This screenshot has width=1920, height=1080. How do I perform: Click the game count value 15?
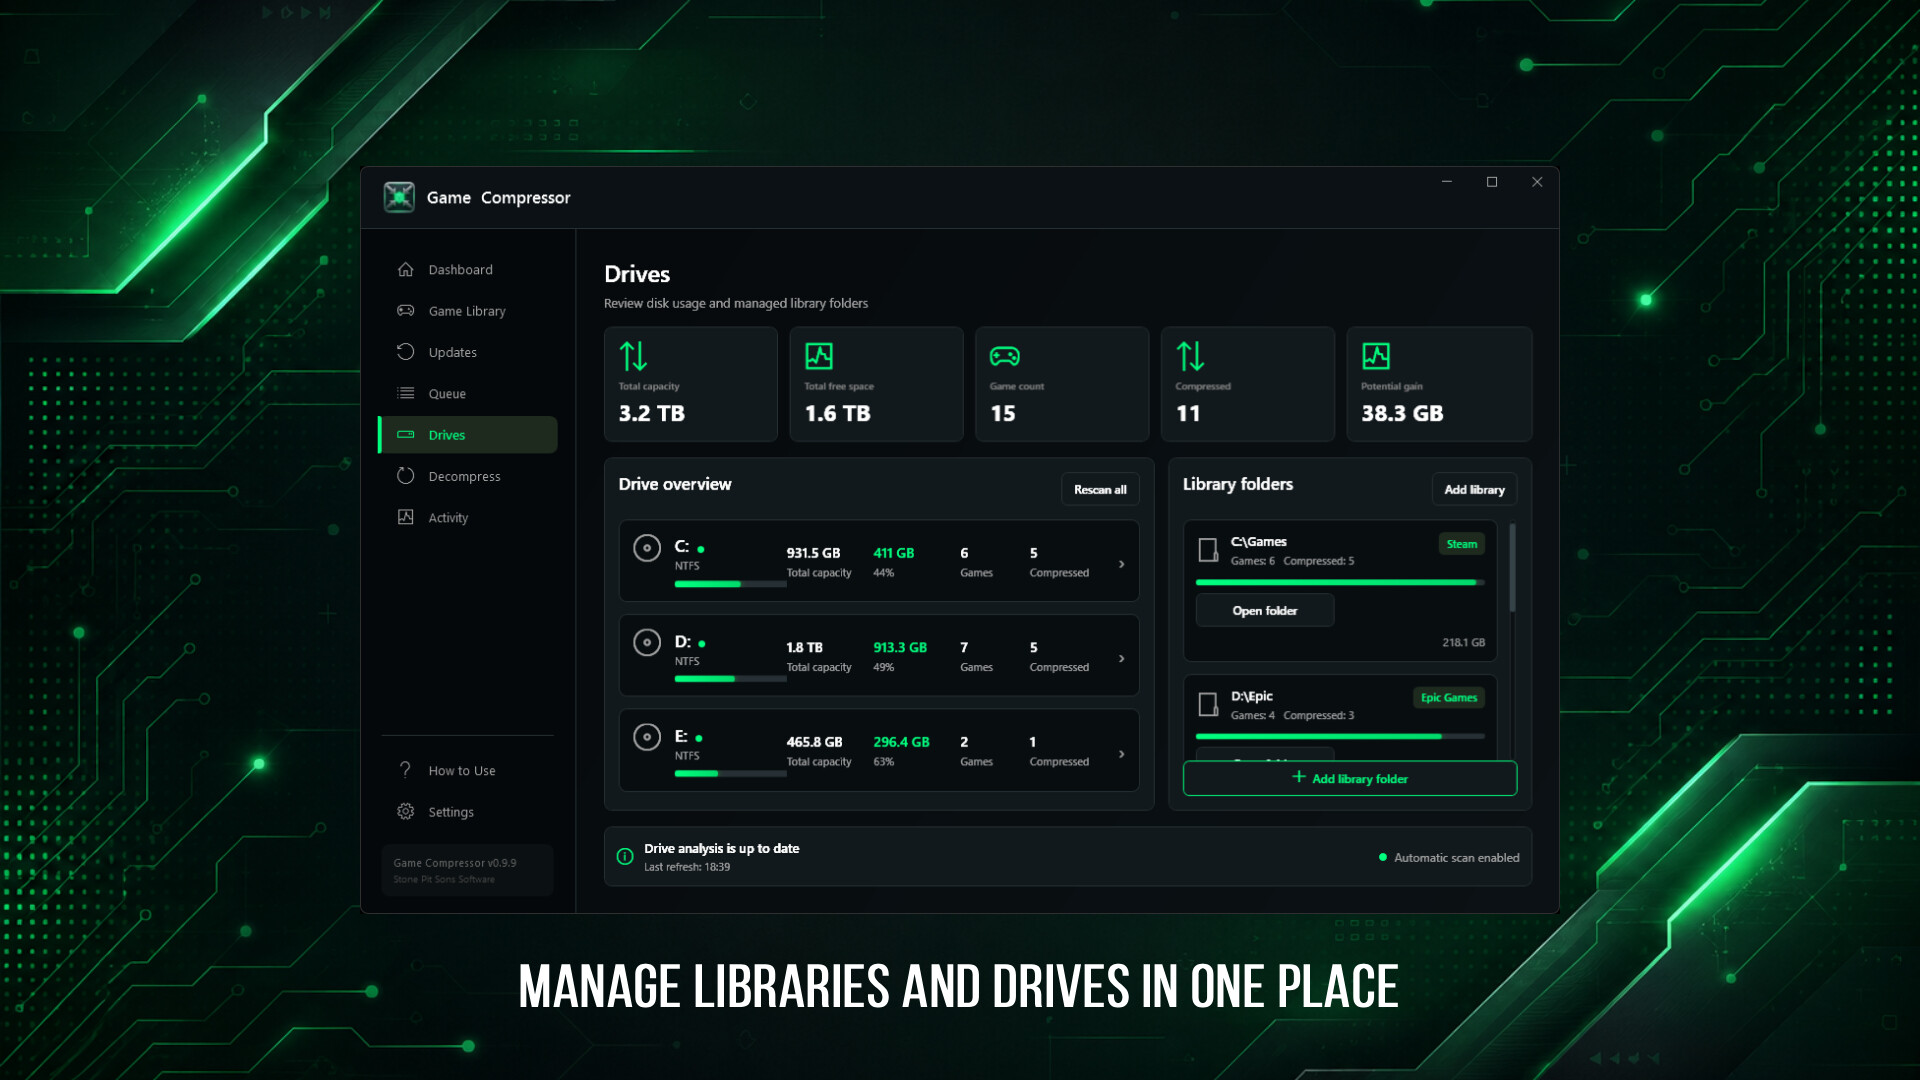click(1002, 413)
